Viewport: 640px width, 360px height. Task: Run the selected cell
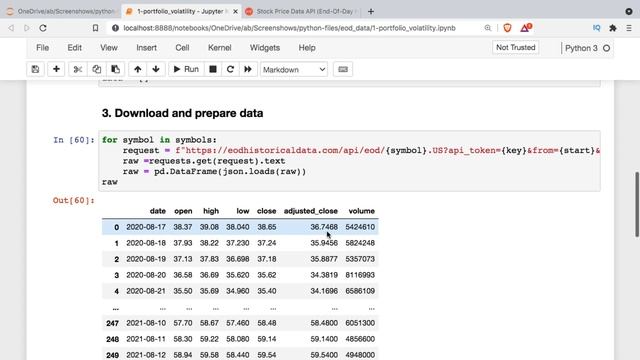[x=186, y=69]
